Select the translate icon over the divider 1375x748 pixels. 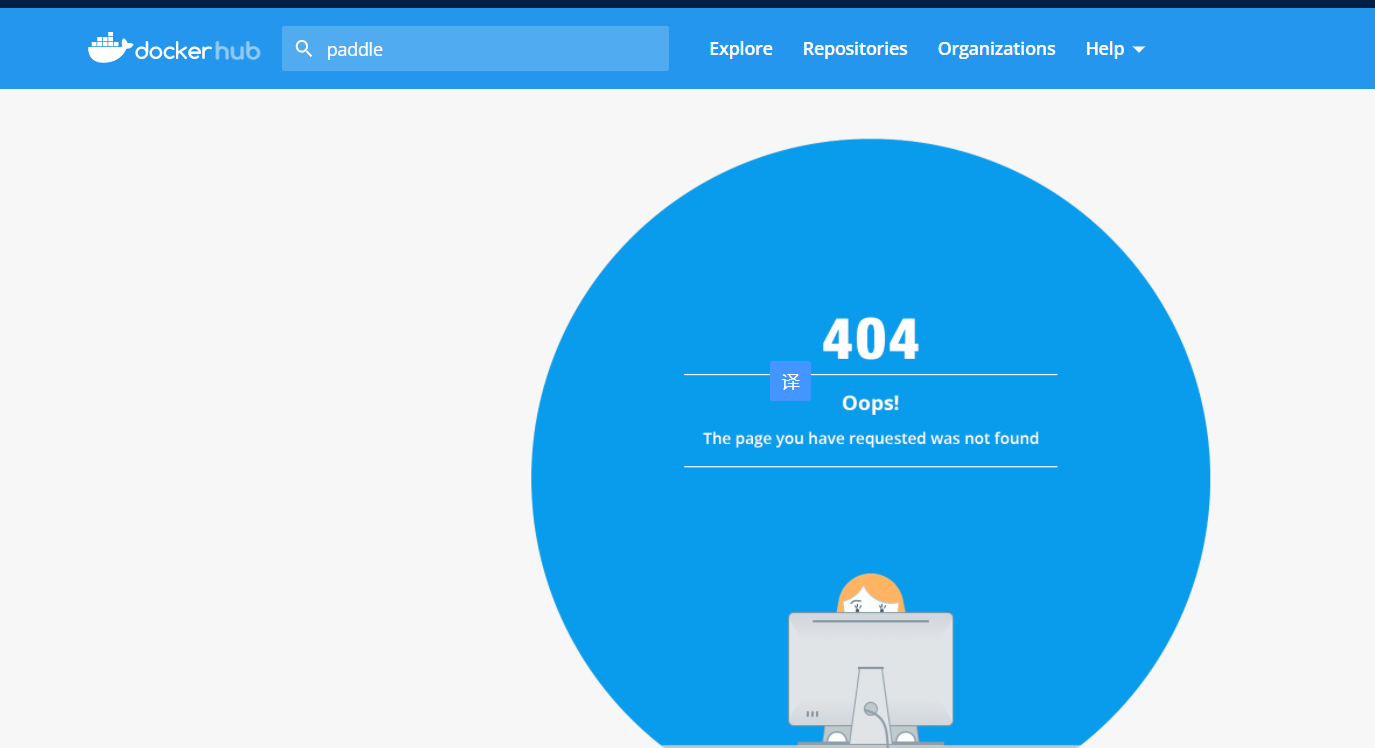[x=790, y=381]
